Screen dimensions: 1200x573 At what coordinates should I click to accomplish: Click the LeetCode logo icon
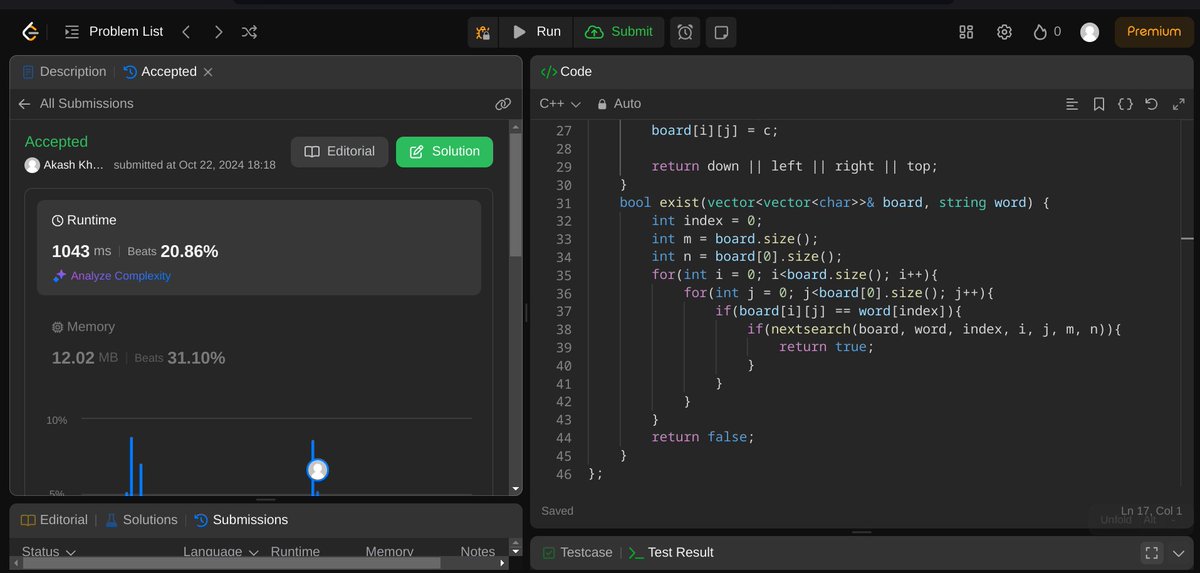coord(30,31)
